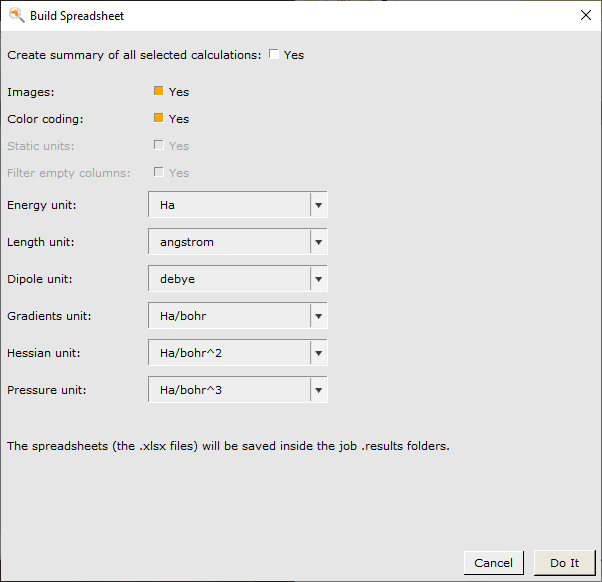Enable summary of all selected calculations
Screen dimensions: 602x582
274,55
